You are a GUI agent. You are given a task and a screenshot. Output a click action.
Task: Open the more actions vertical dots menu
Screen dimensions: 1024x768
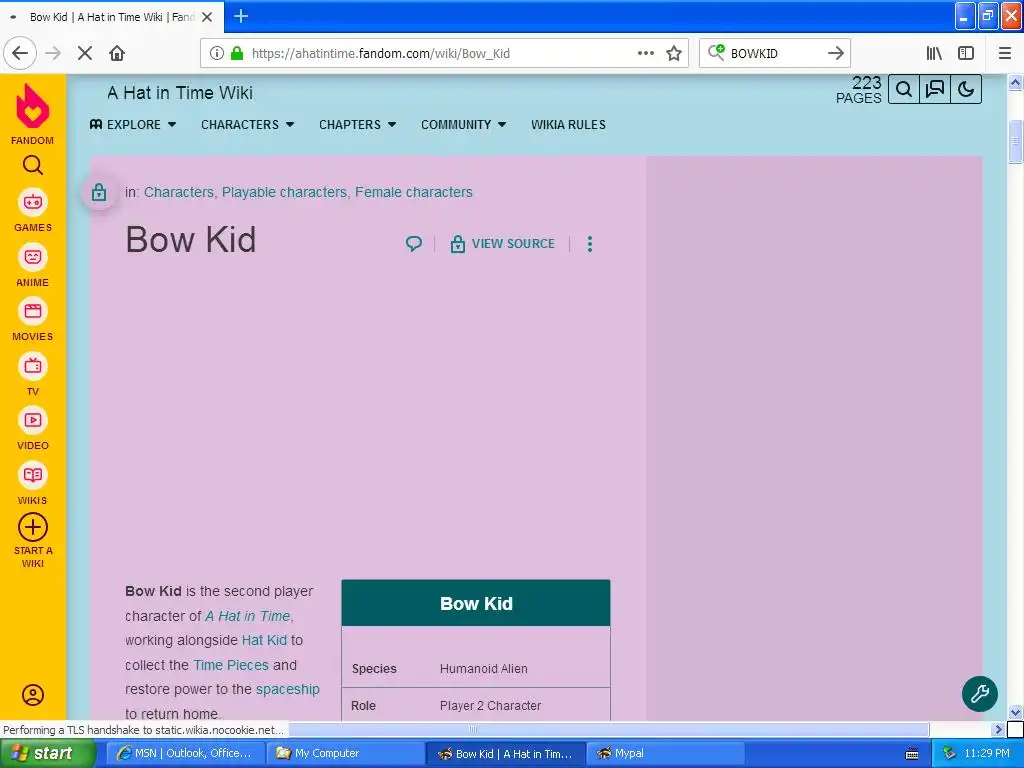[590, 244]
